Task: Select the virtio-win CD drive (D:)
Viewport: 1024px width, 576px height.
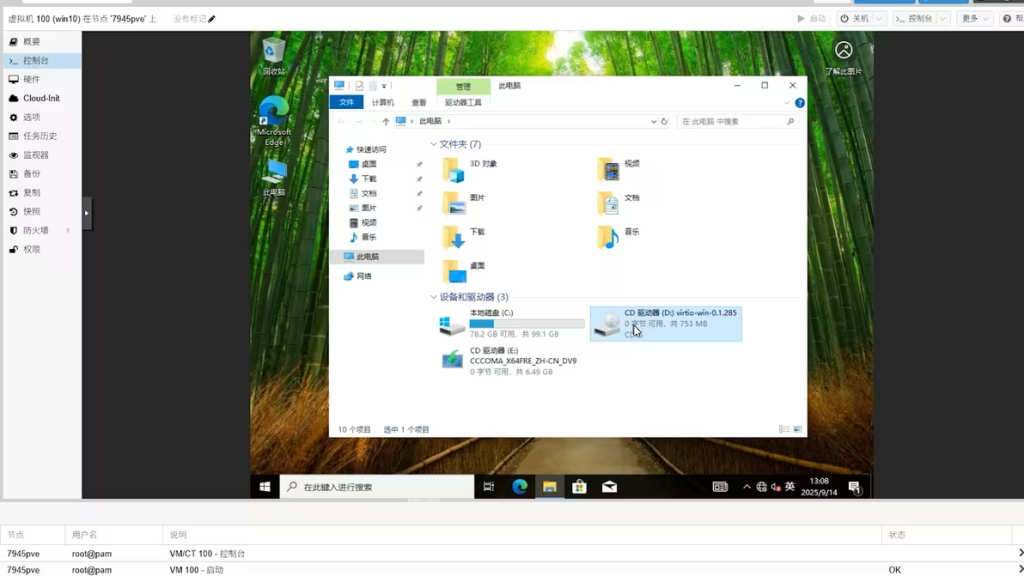Action: point(665,323)
